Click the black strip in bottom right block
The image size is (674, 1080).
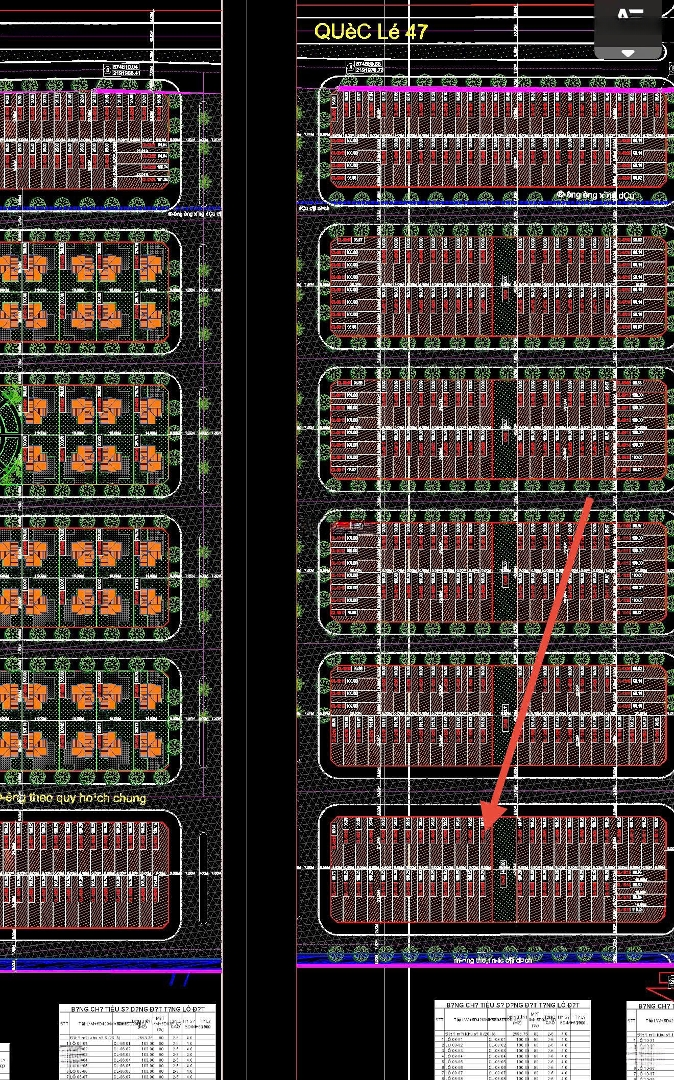[505, 870]
